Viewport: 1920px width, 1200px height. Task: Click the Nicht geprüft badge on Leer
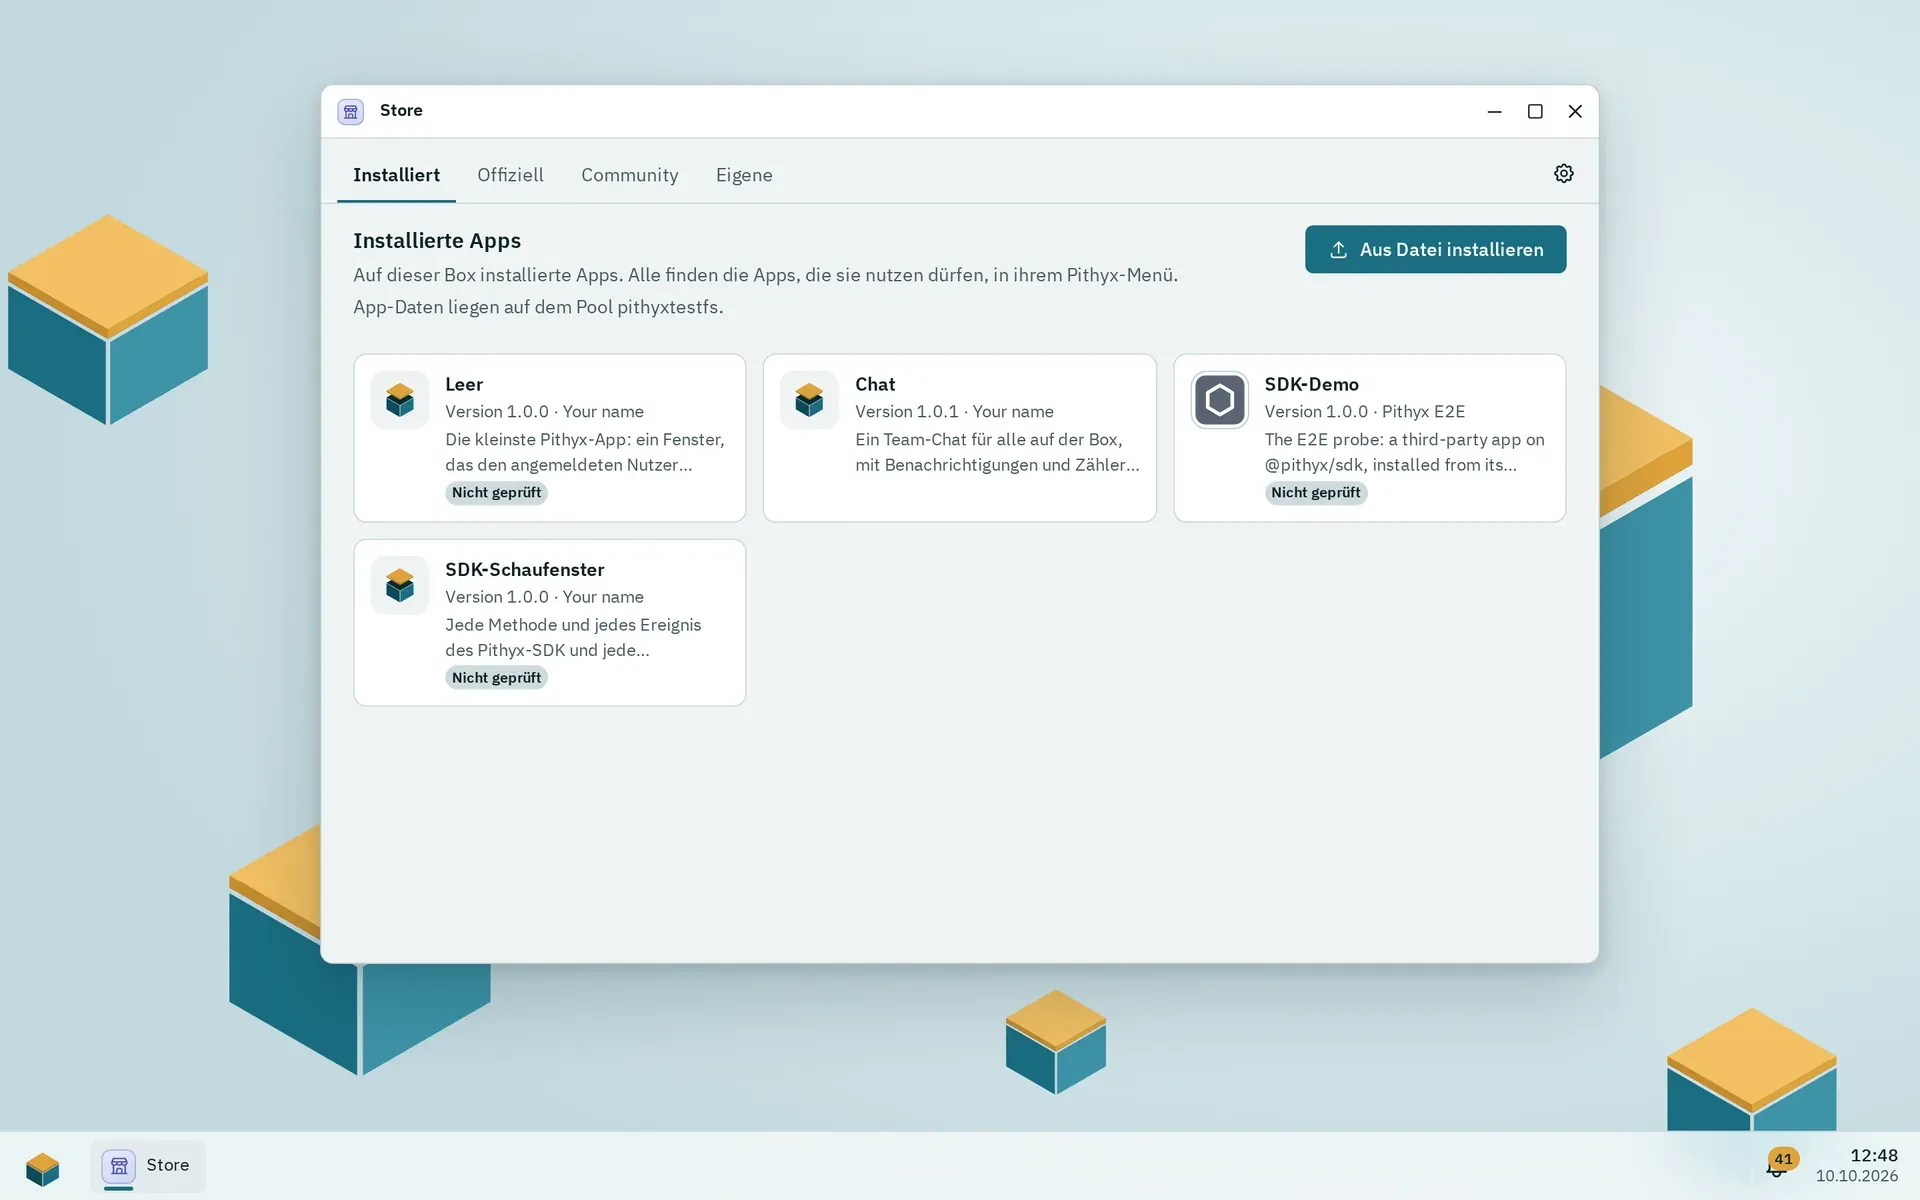pyautogui.click(x=496, y=492)
